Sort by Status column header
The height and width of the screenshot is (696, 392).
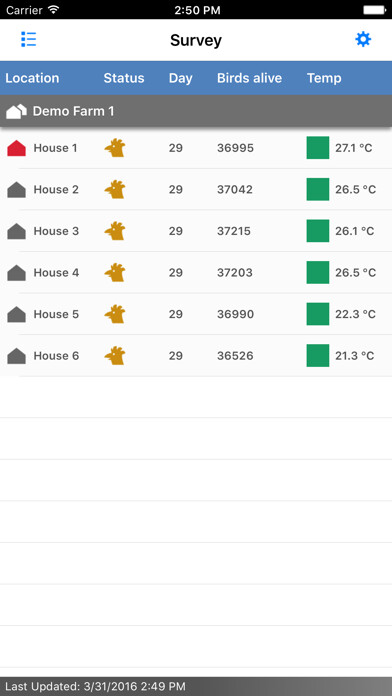(x=124, y=78)
